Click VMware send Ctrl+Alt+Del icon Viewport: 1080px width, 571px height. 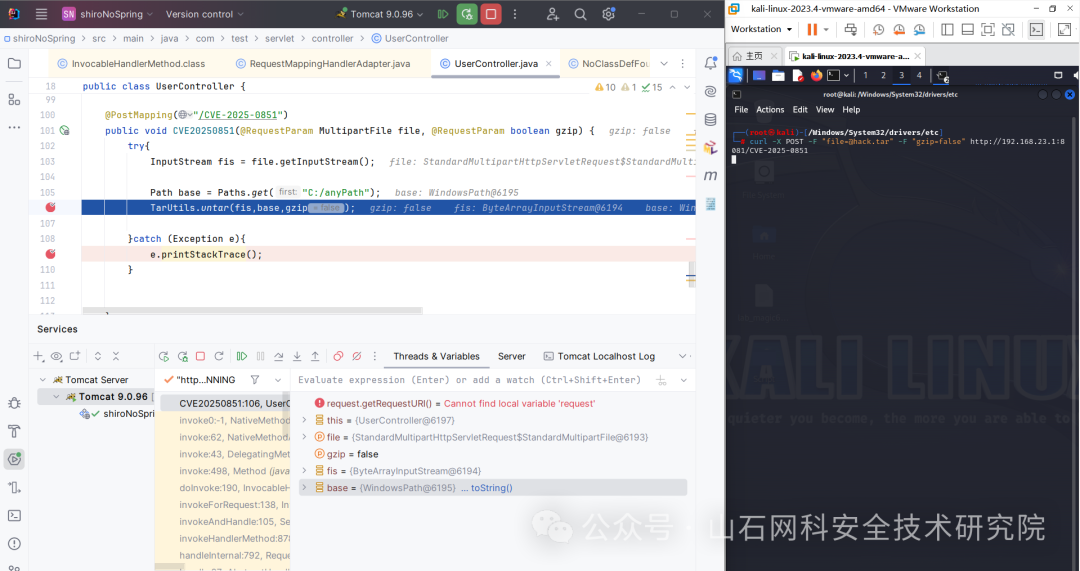851,29
